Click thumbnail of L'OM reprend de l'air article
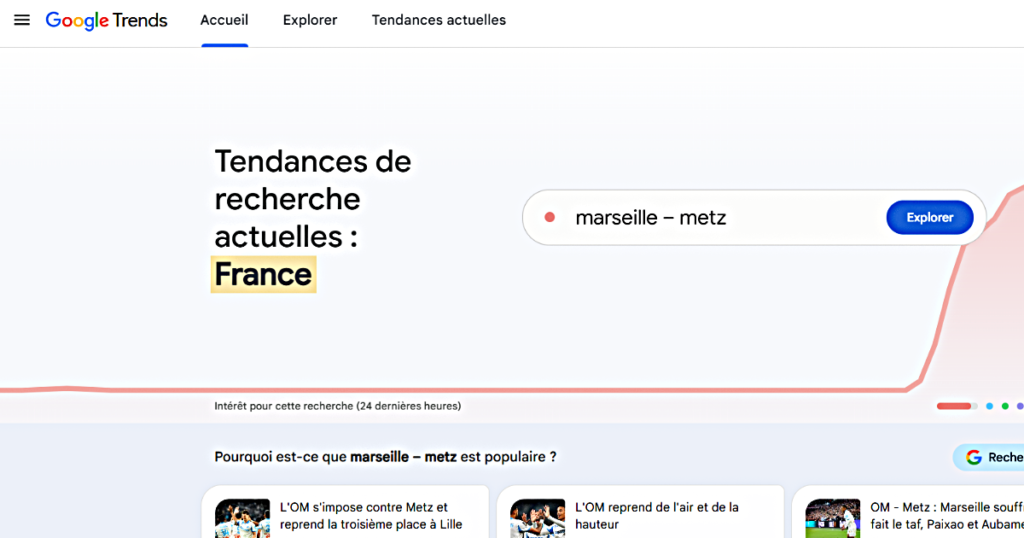Viewport: 1024px width, 538px height. [537, 518]
